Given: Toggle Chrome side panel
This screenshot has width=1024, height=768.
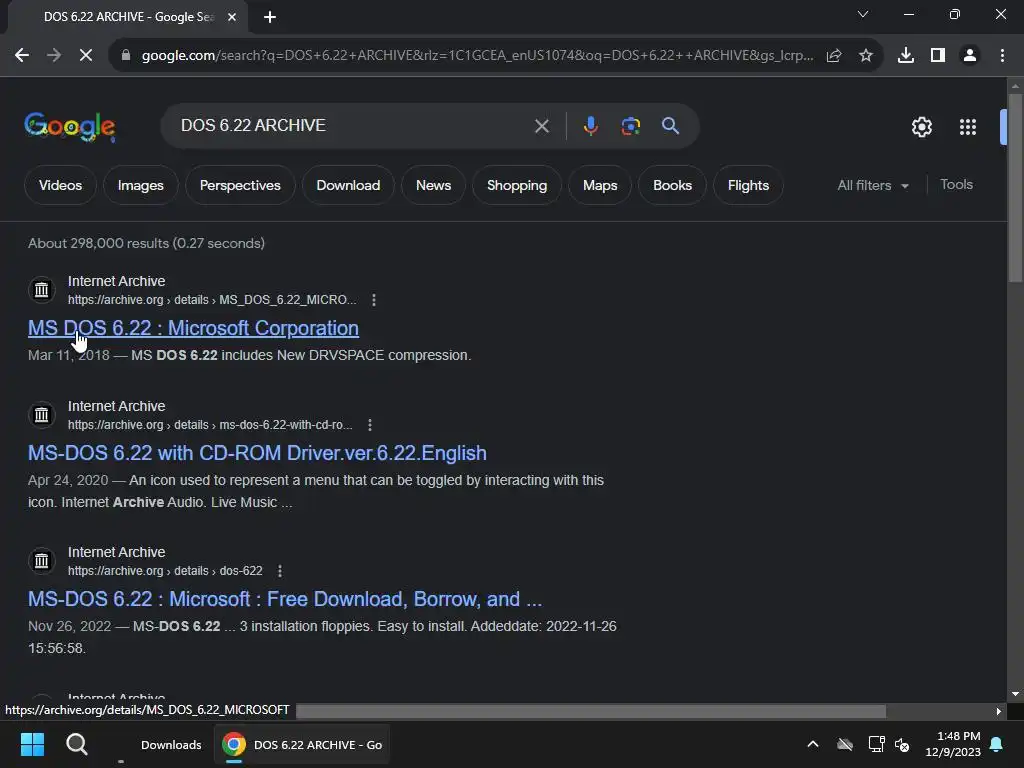Looking at the screenshot, I should tap(938, 56).
